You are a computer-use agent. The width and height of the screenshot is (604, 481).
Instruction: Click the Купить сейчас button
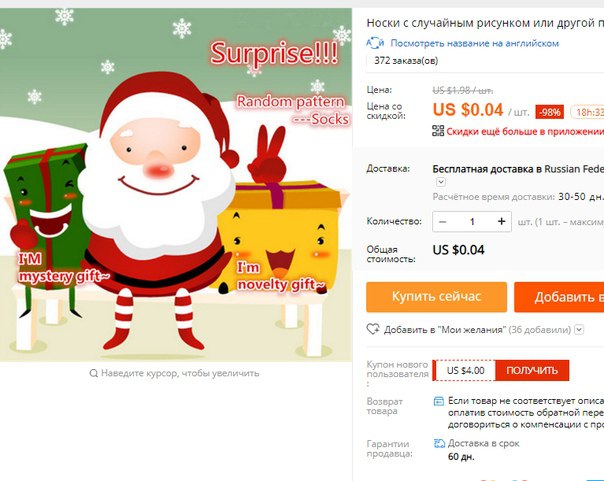pyautogui.click(x=436, y=297)
